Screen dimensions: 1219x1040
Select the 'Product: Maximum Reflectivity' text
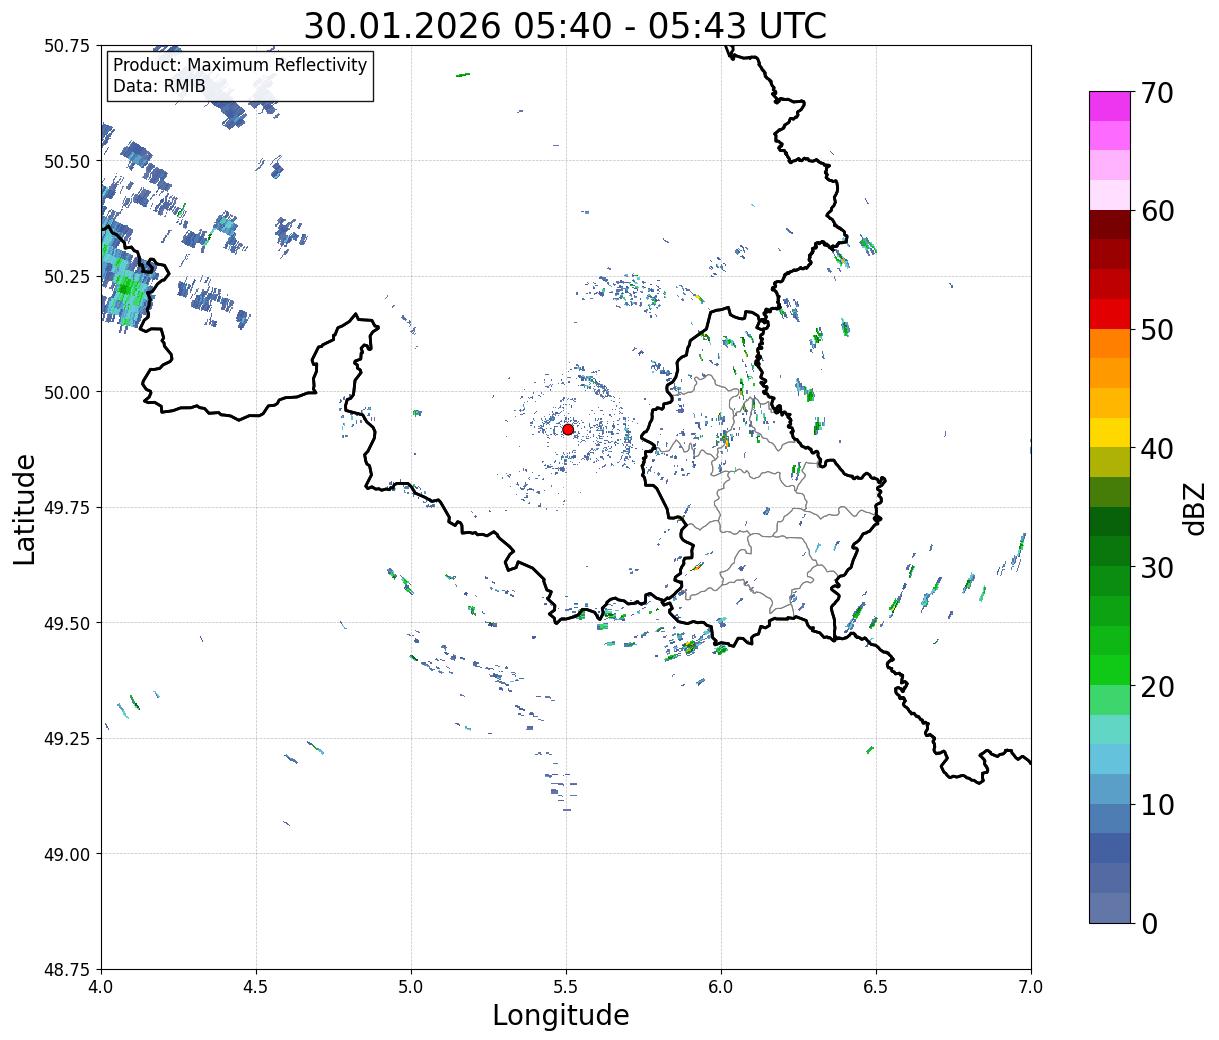[240, 65]
